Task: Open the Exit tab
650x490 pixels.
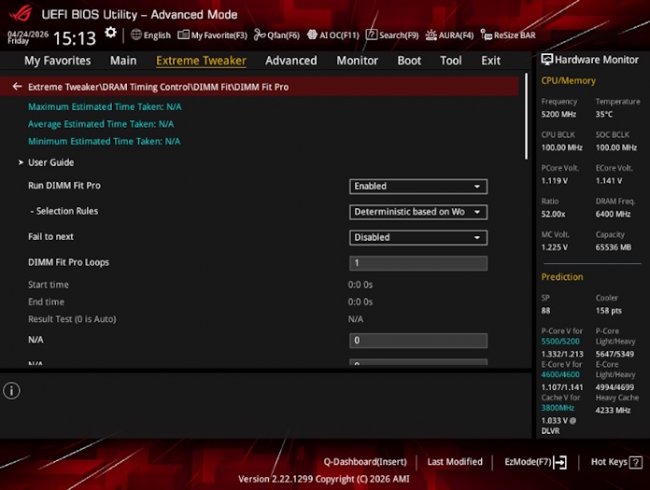Action: 491,61
